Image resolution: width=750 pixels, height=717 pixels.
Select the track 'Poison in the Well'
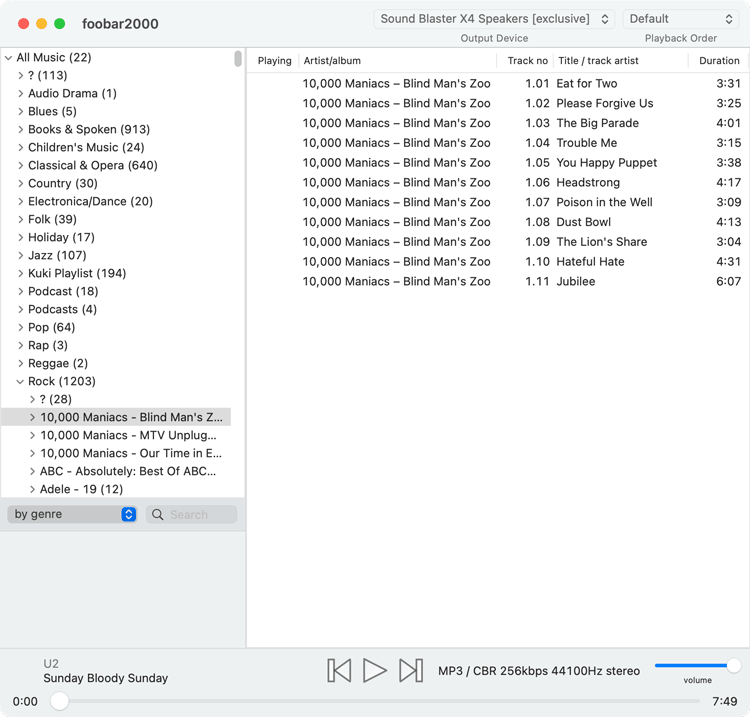coord(604,202)
